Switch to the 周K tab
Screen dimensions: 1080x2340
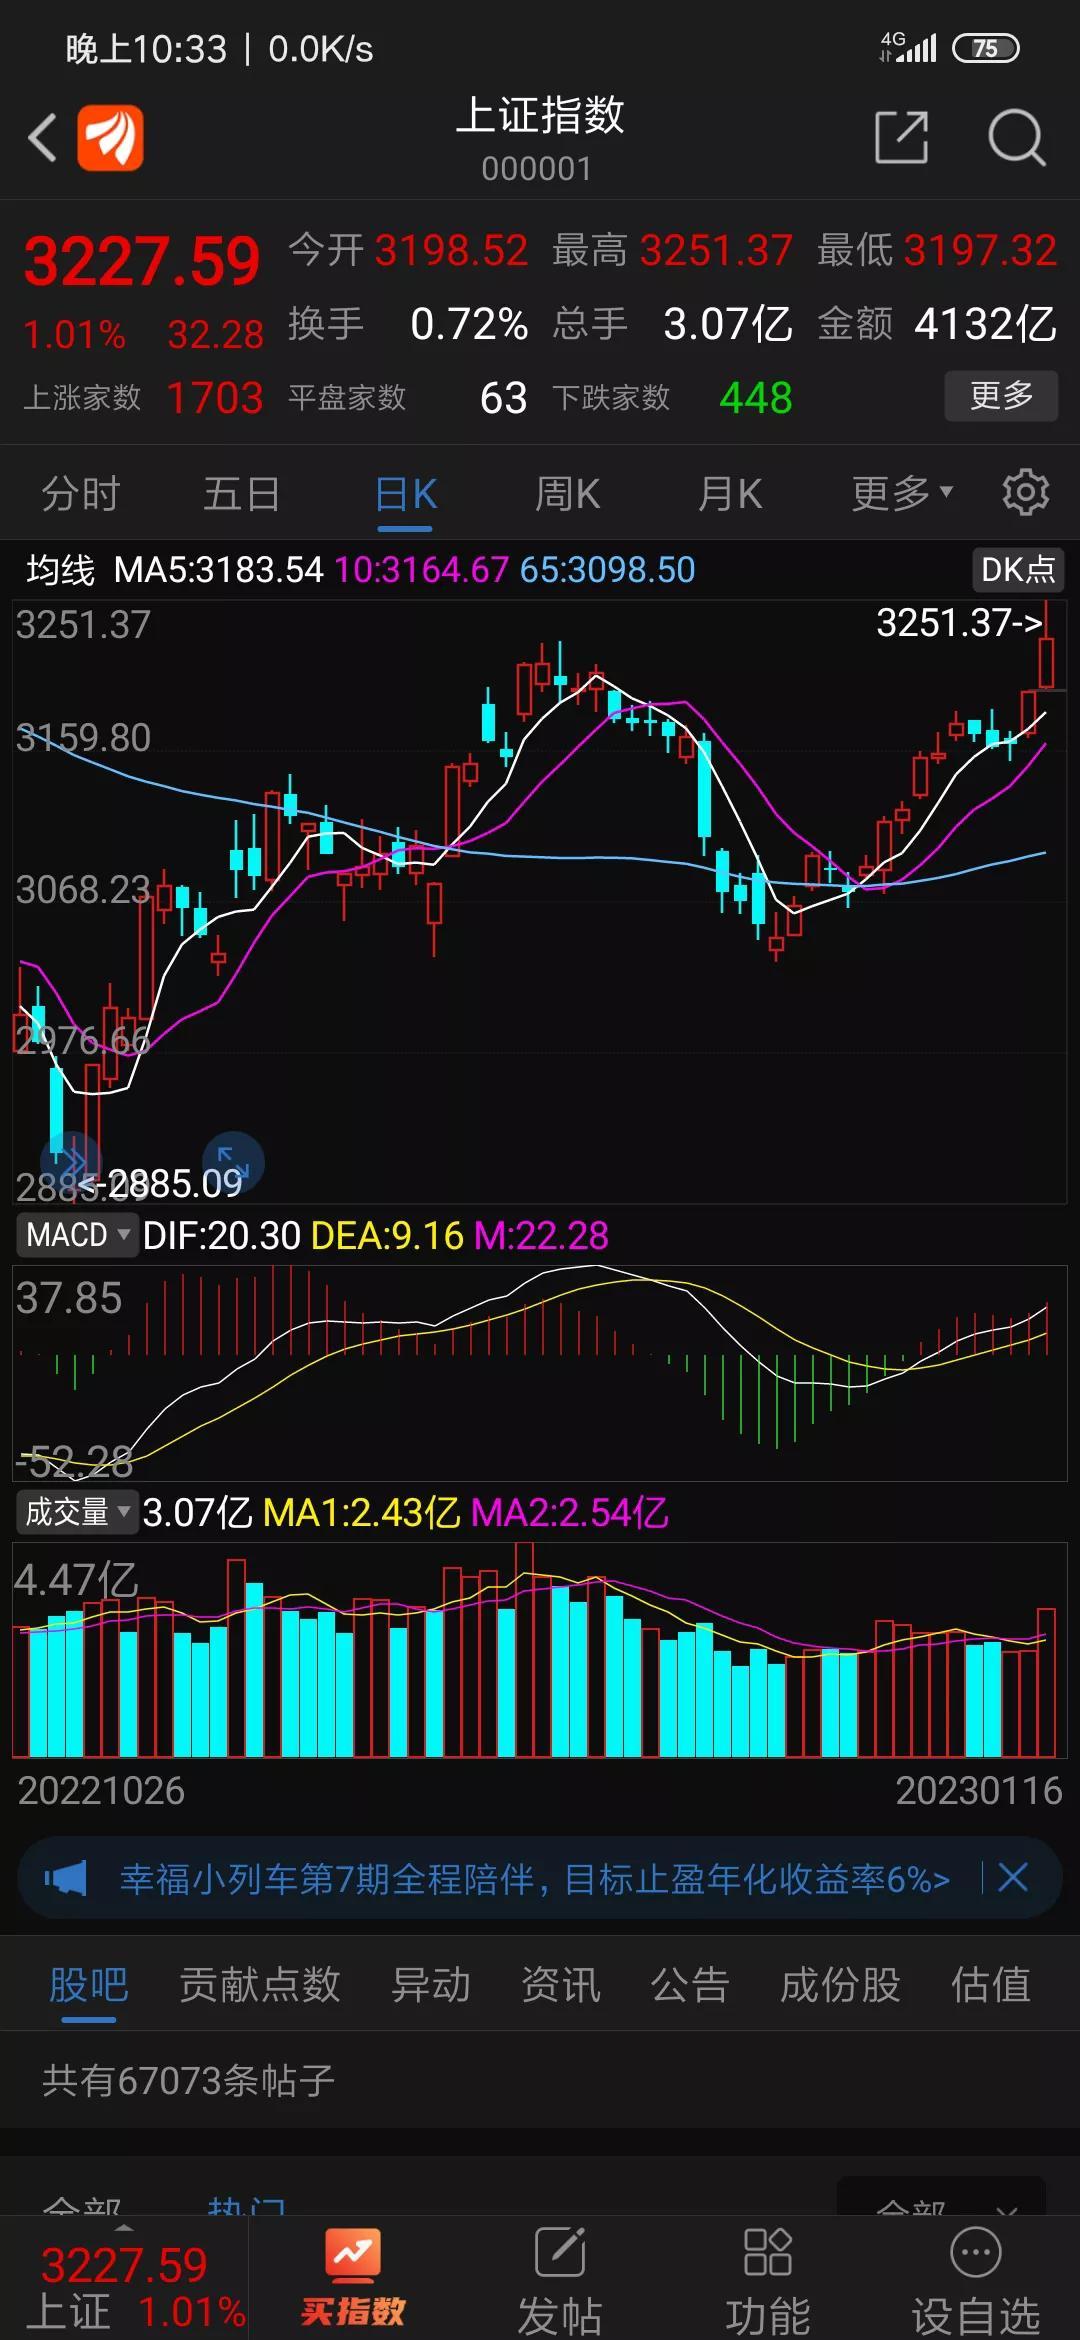[x=567, y=494]
